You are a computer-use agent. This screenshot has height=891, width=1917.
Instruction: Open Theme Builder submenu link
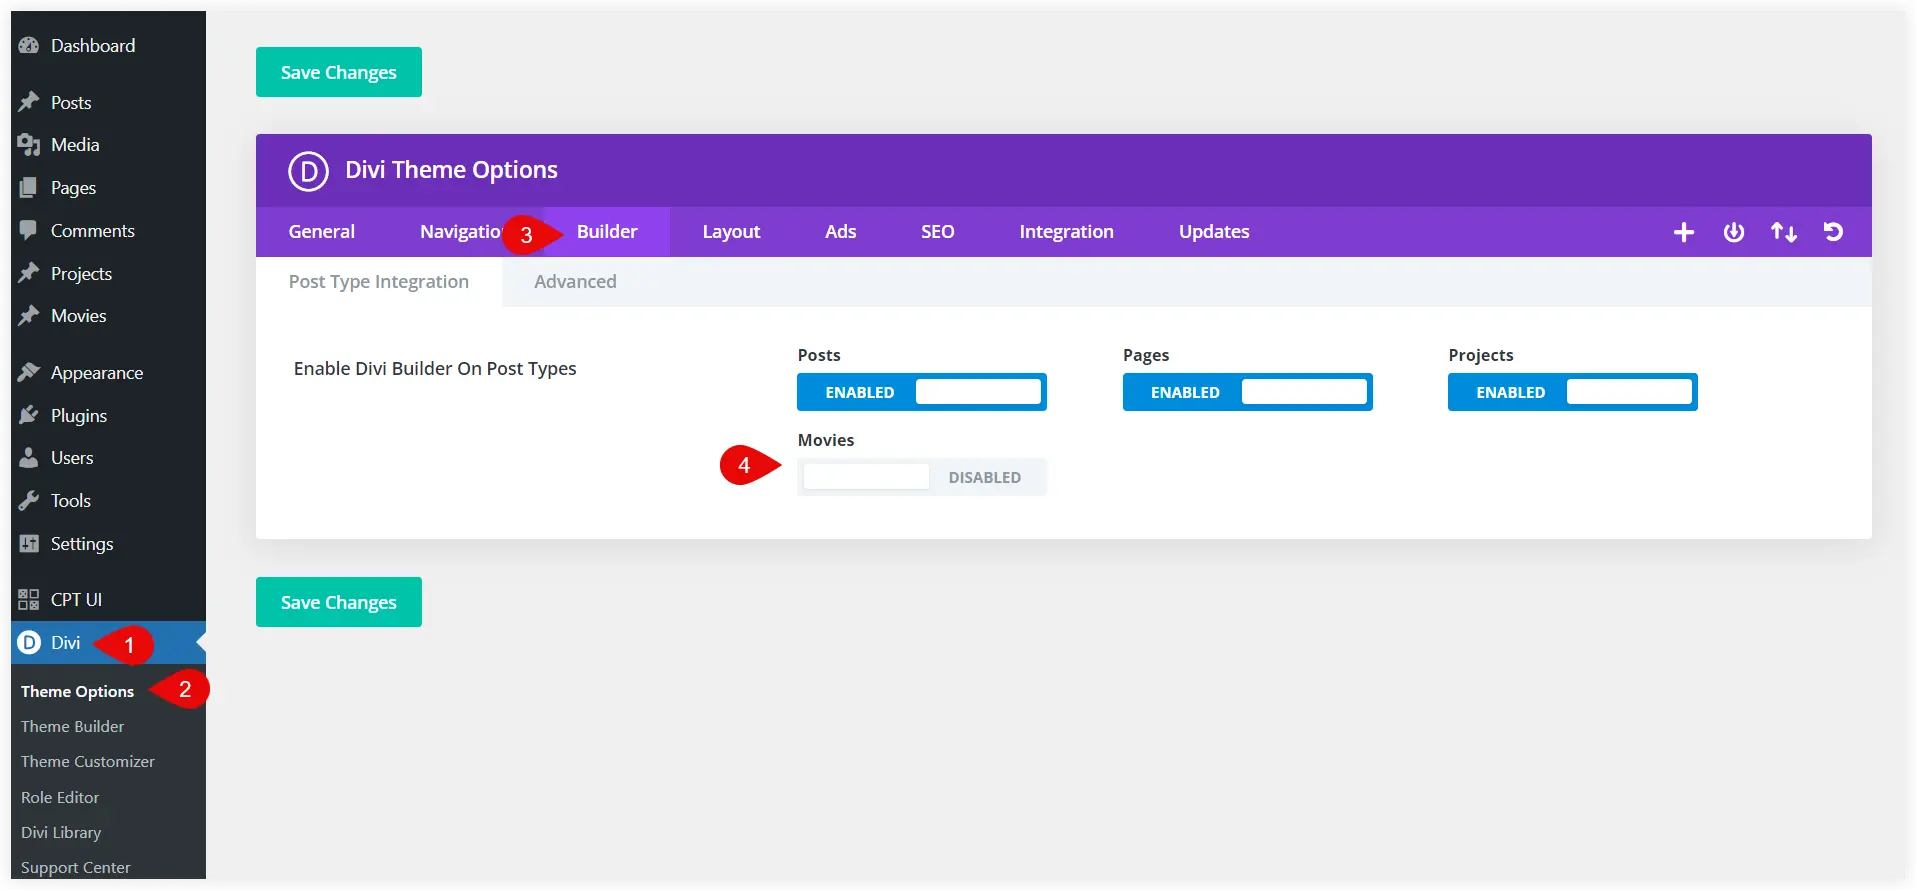point(72,727)
